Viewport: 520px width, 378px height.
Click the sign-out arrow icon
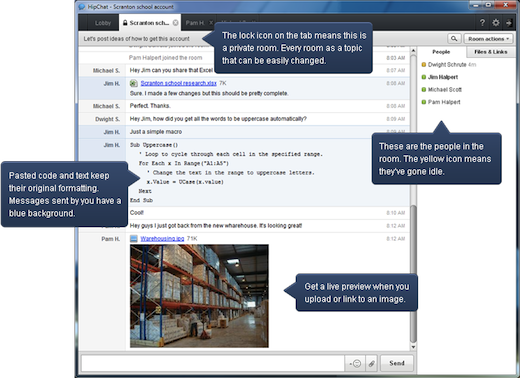coord(509,23)
